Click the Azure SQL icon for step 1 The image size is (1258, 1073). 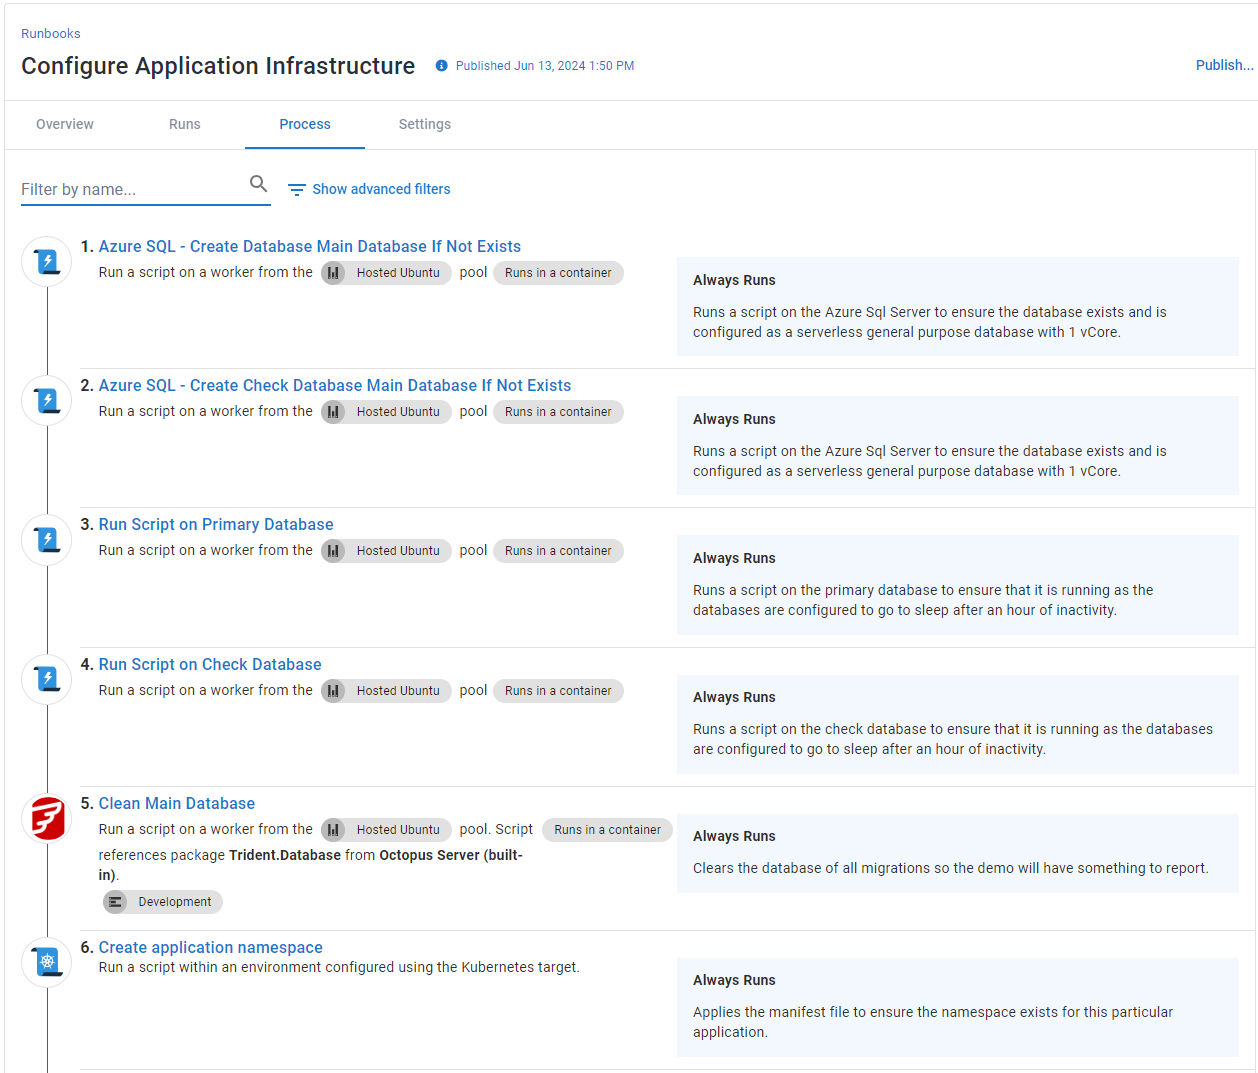click(46, 261)
